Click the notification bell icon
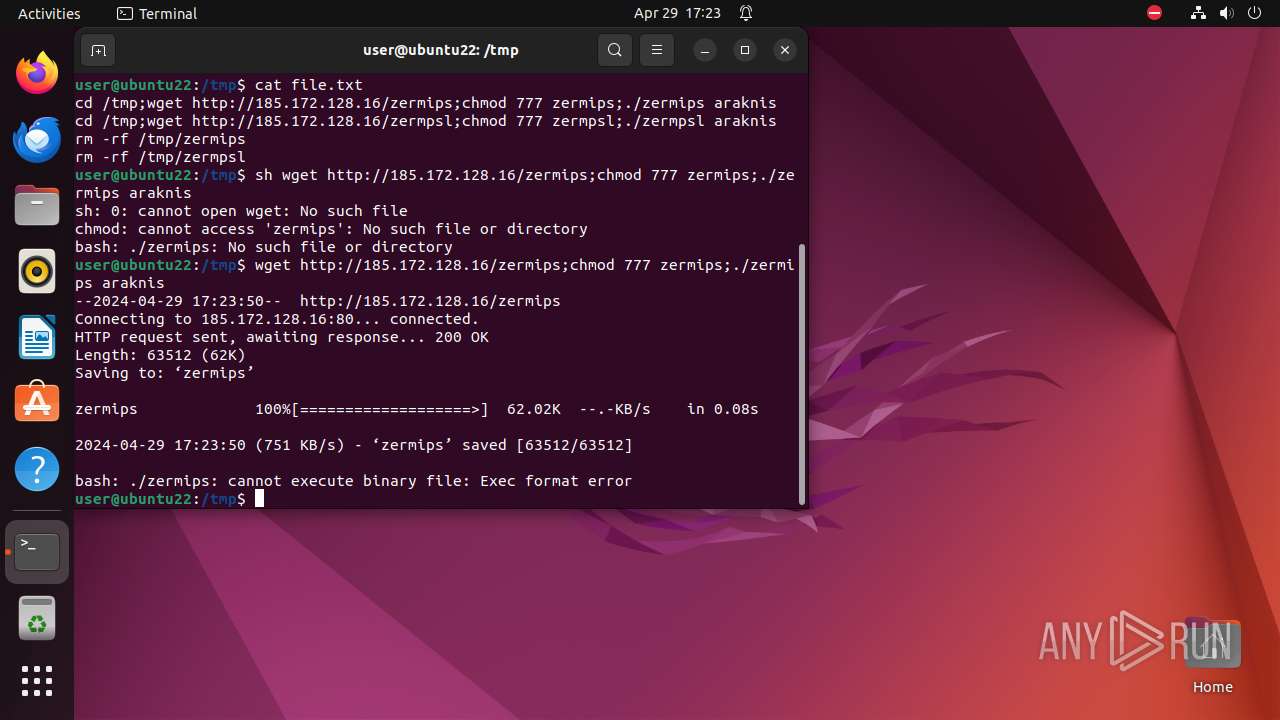Screen dimensions: 1280x720 pyautogui.click(x=746, y=13)
